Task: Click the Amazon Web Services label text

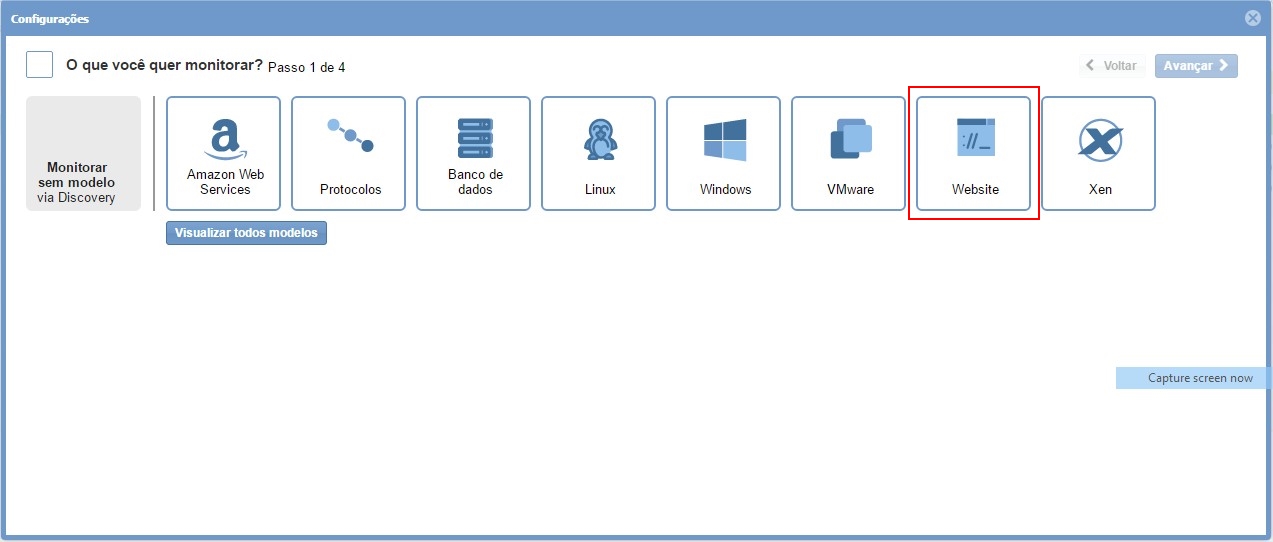Action: coord(225,182)
